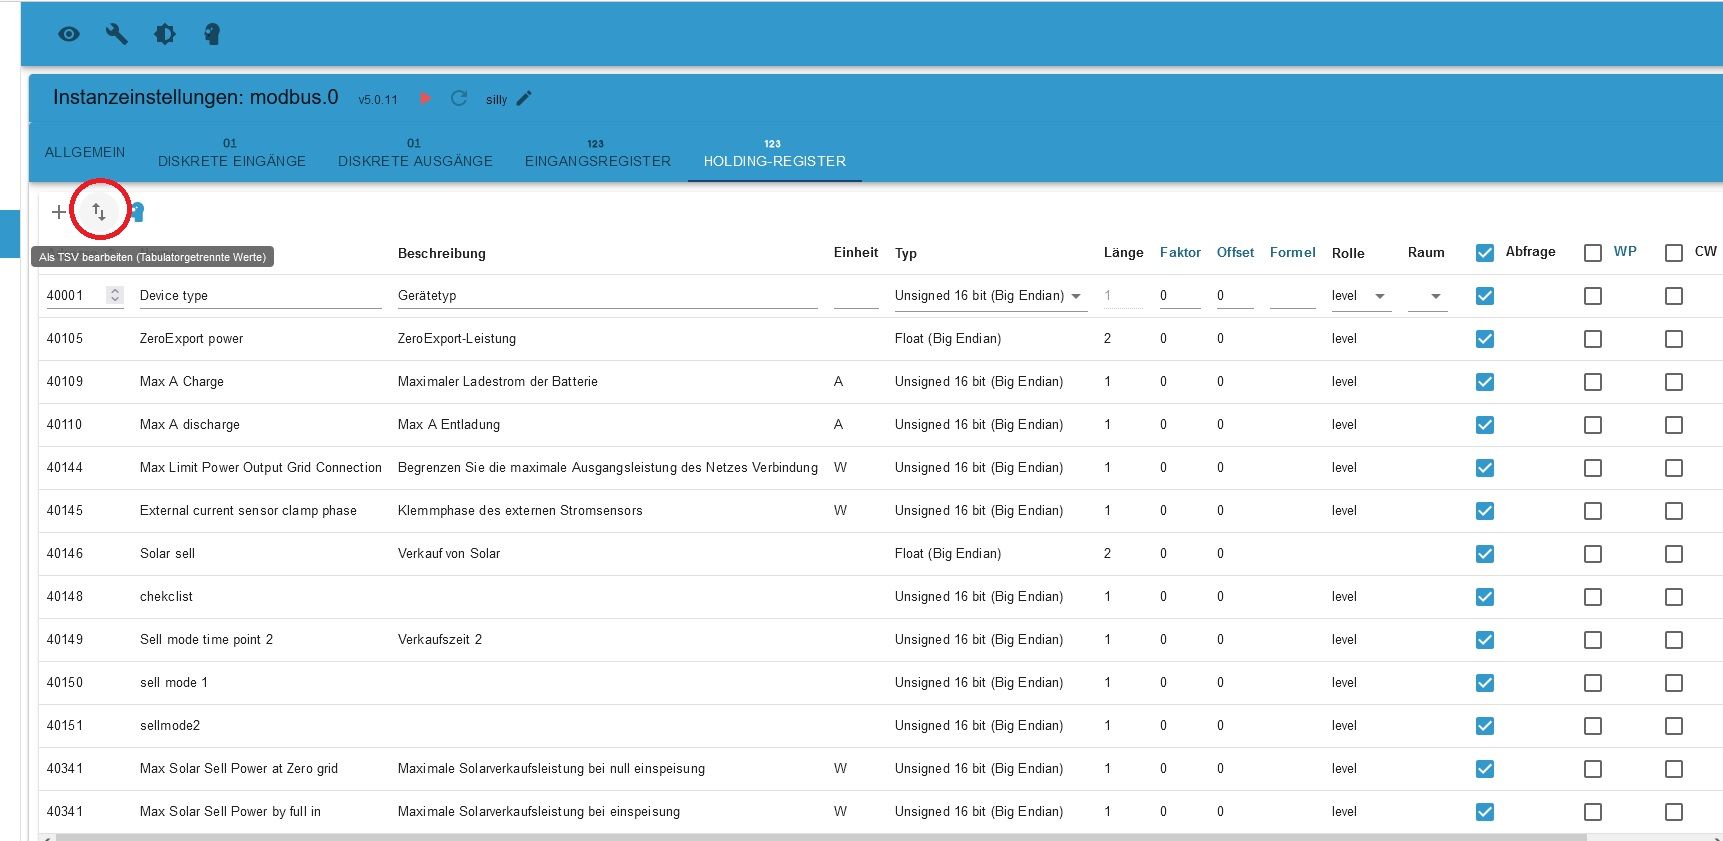Click the chekclist name cell
This screenshot has width=1723, height=841.
166,597
